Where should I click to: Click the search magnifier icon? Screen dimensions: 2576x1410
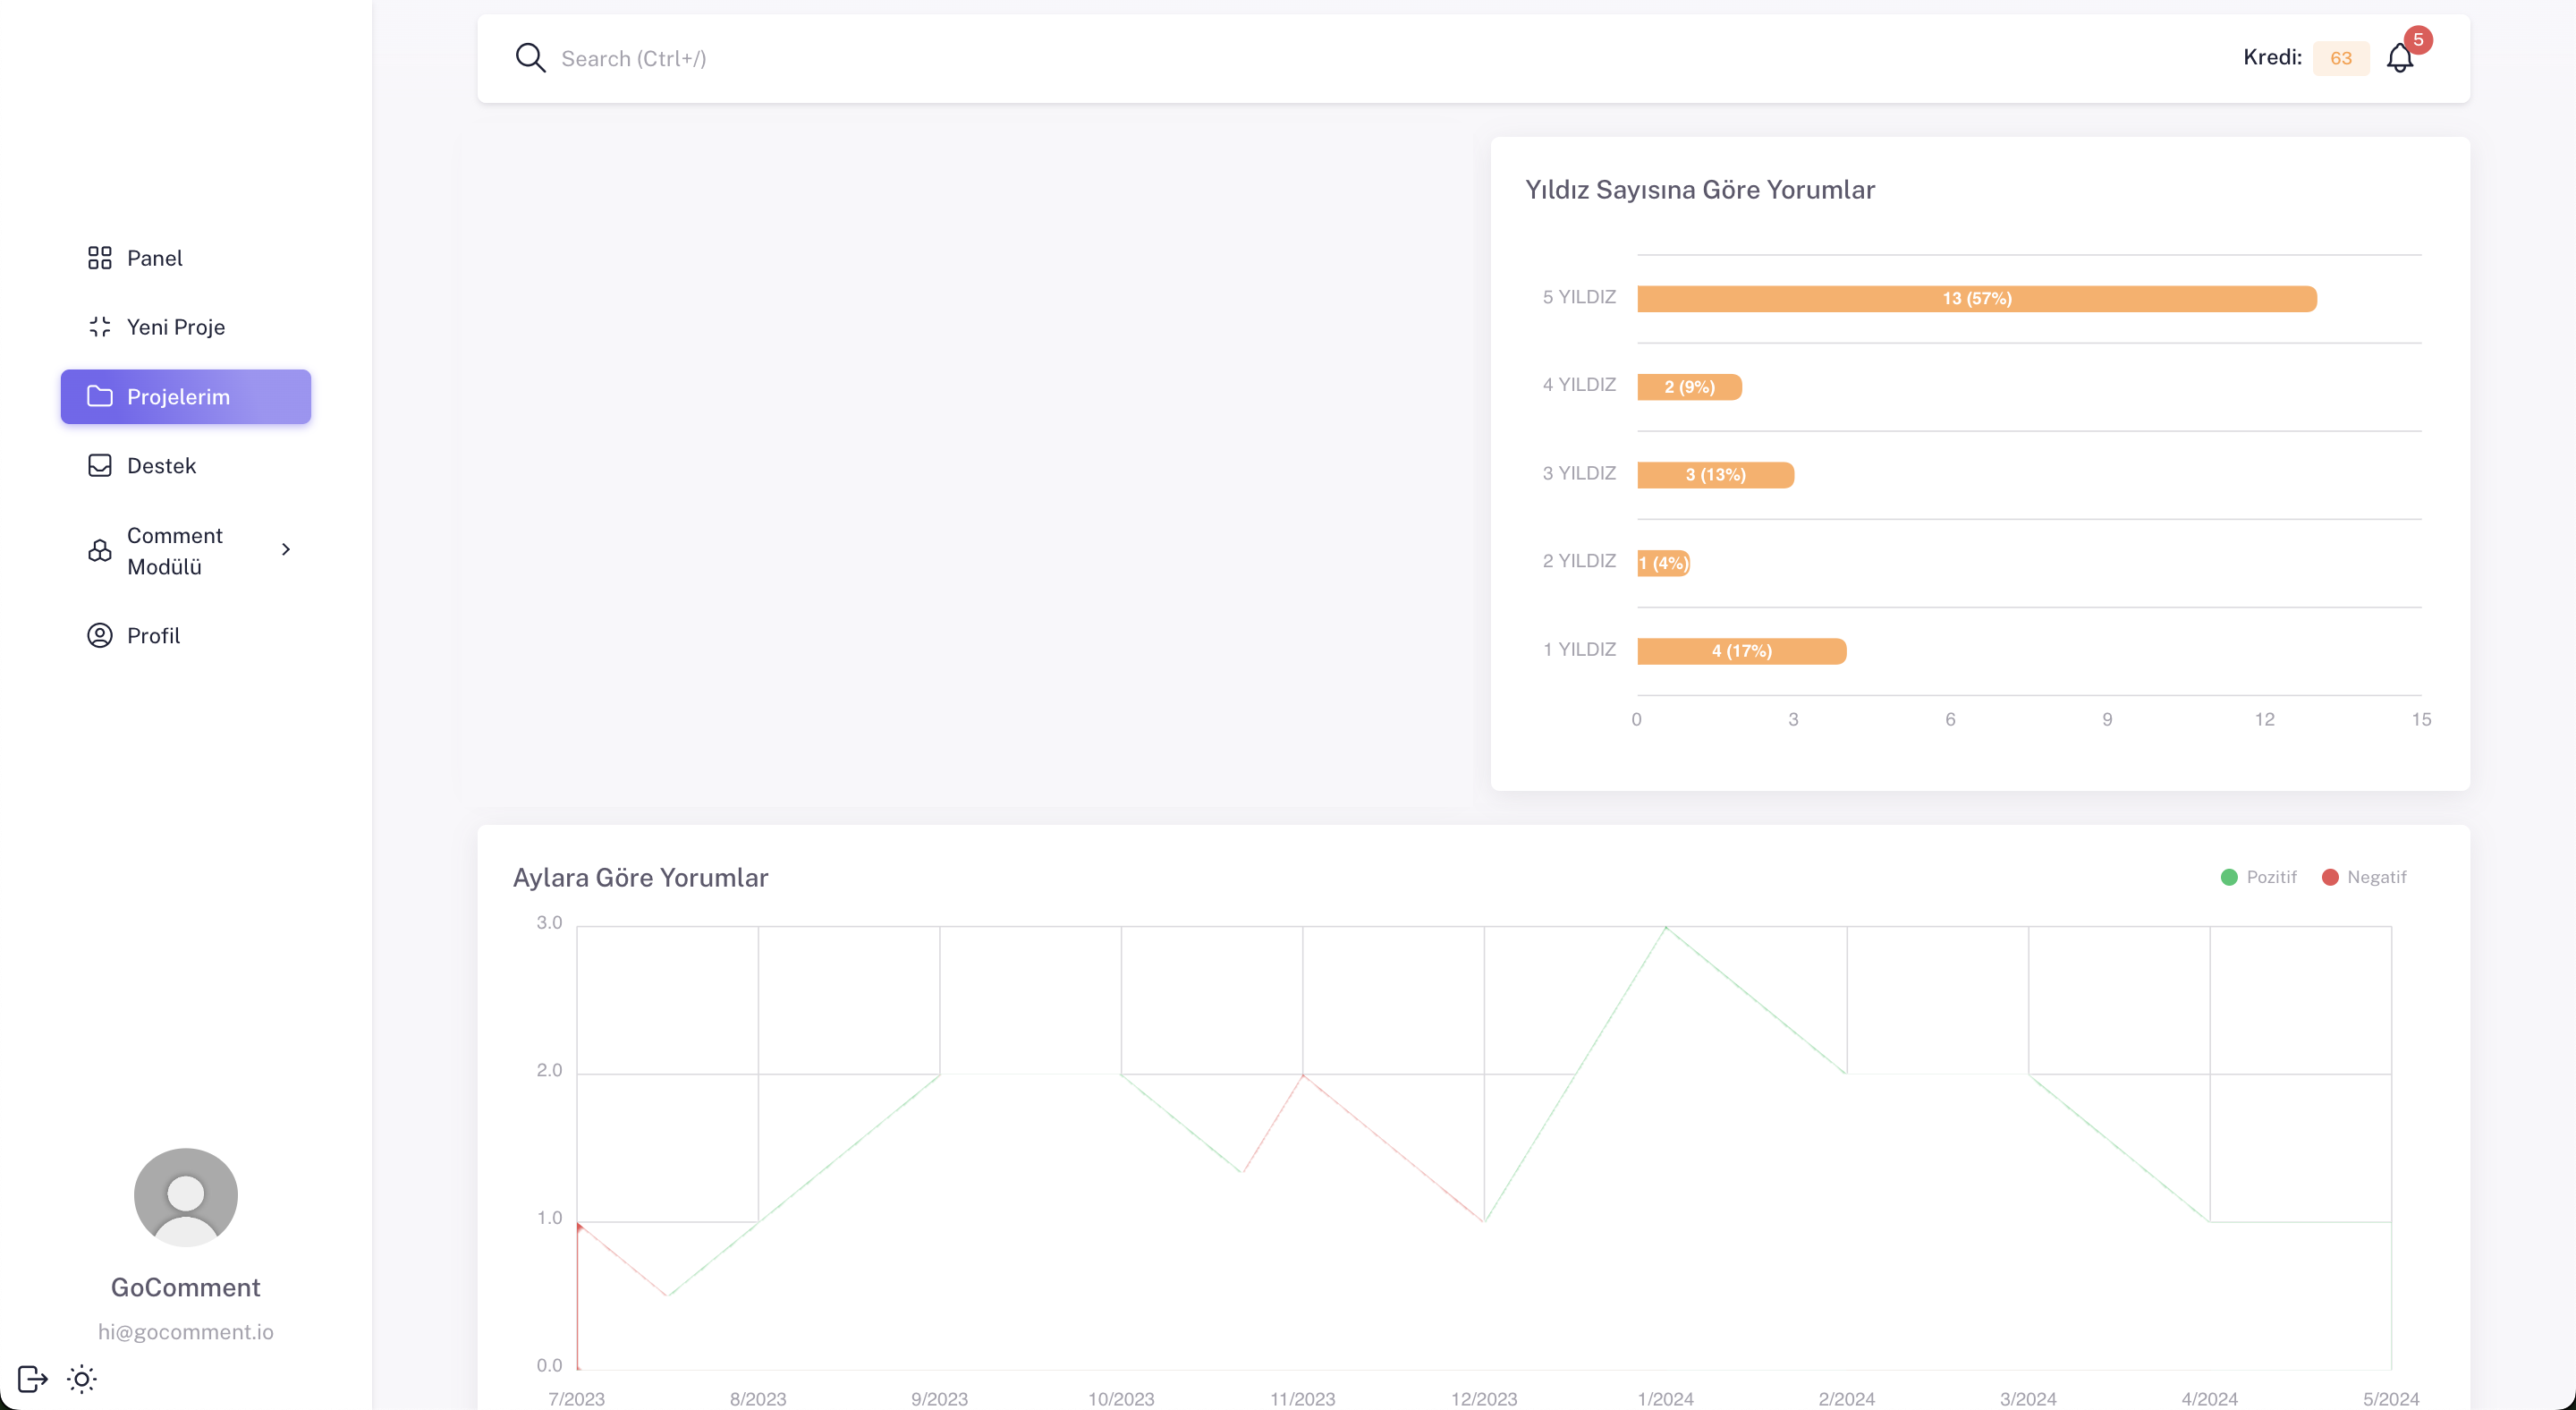coord(530,58)
